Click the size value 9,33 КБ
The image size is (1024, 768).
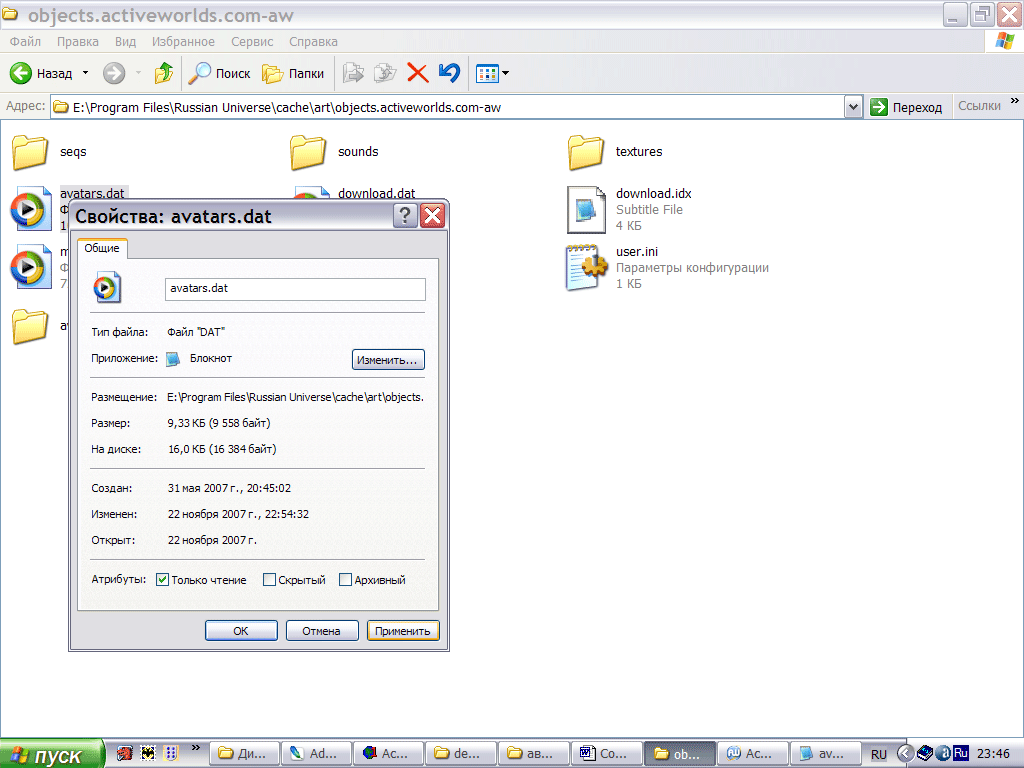219,423
